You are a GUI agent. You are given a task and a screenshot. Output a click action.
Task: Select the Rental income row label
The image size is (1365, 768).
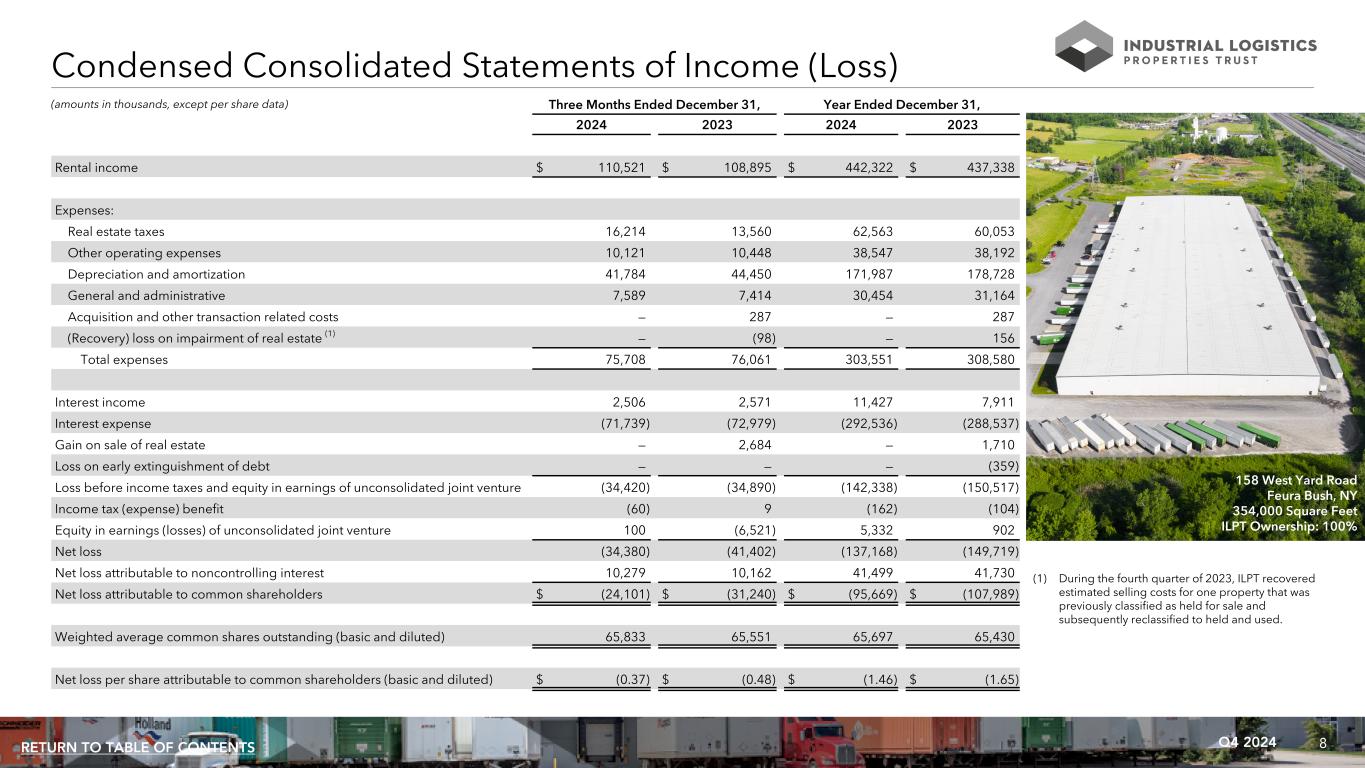point(96,168)
